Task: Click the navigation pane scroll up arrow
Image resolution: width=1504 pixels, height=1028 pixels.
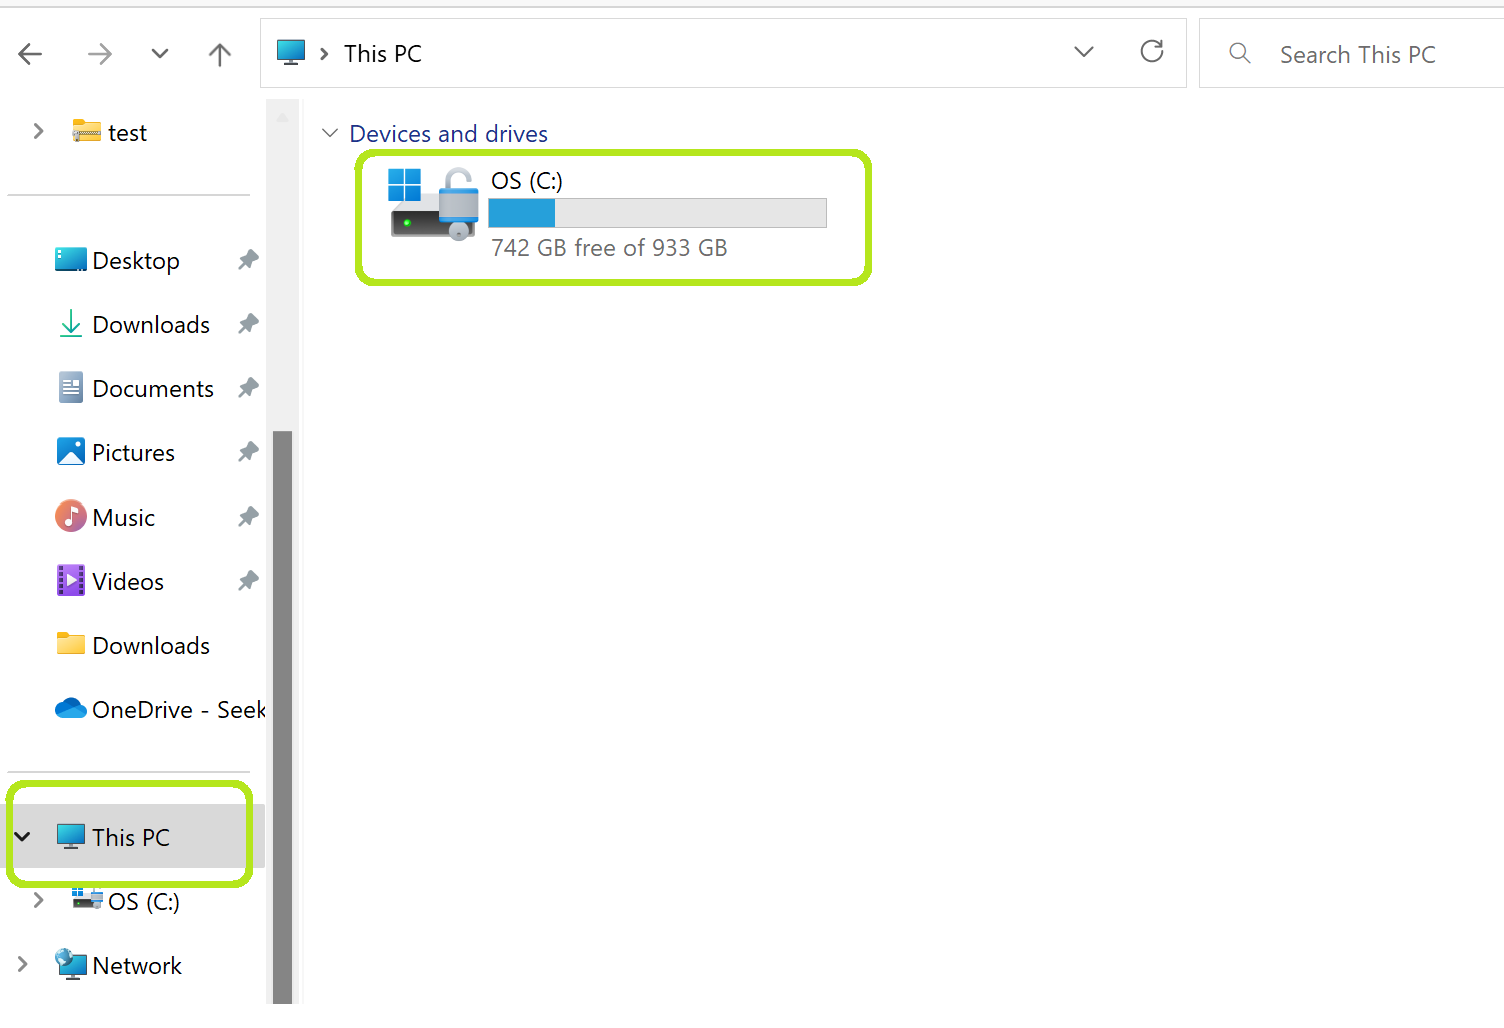Action: (x=283, y=118)
